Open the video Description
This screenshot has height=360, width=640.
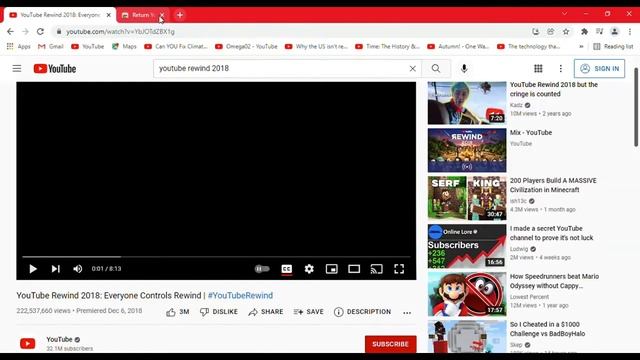[362, 312]
